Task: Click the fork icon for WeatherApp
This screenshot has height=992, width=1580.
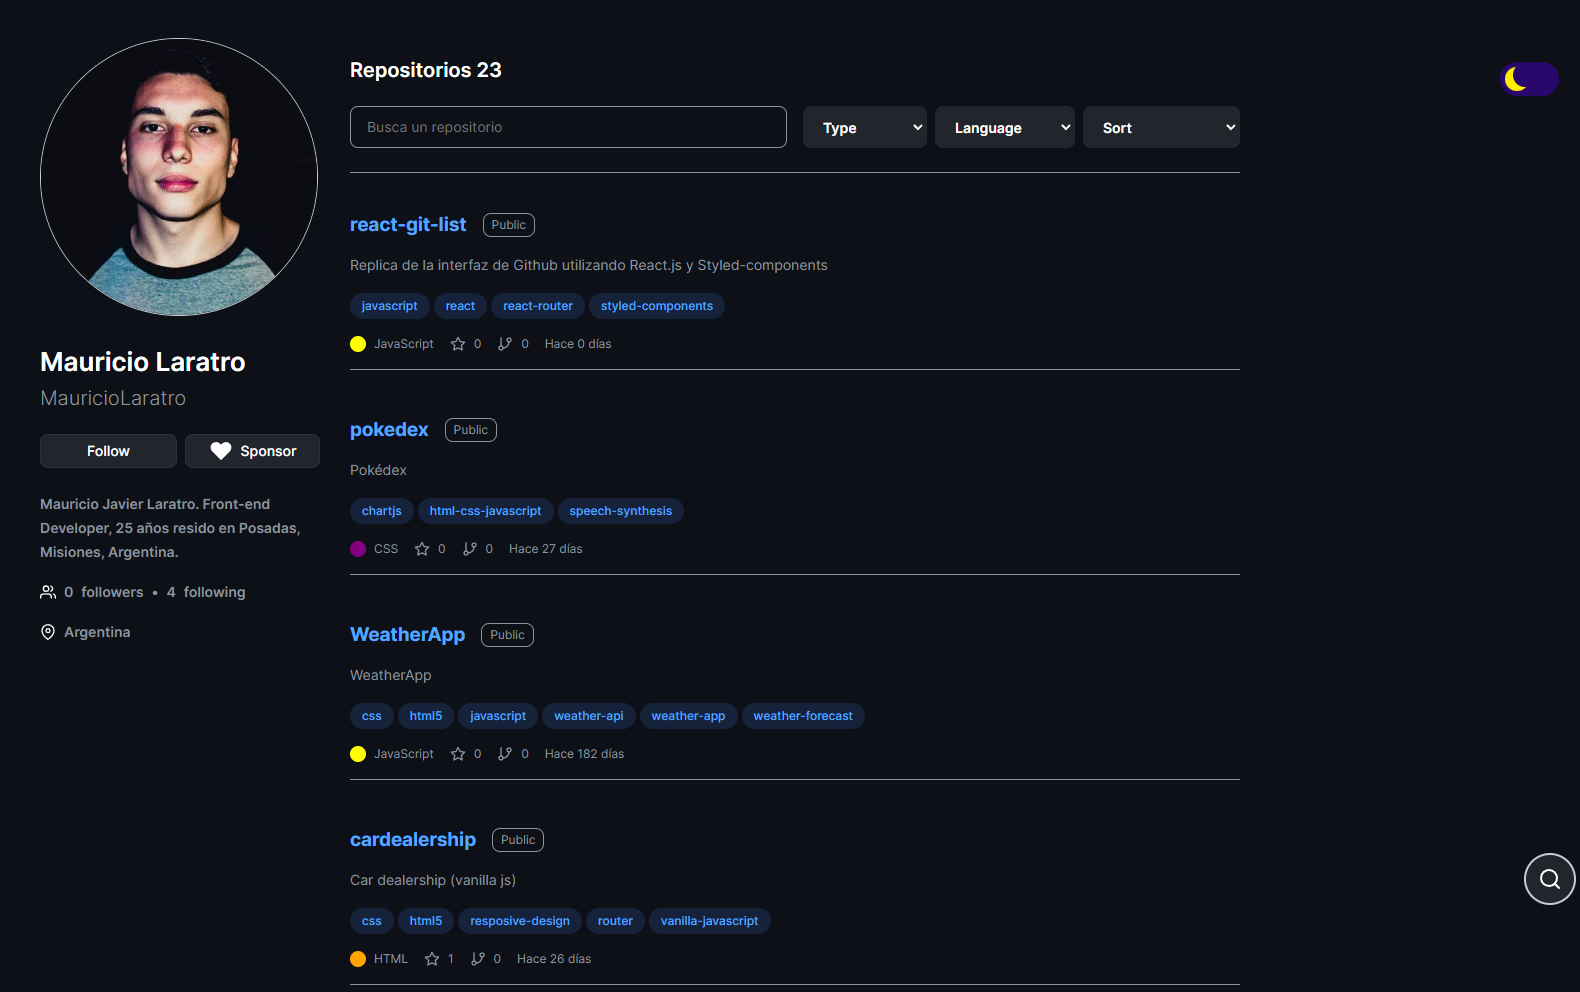Action: (x=505, y=754)
